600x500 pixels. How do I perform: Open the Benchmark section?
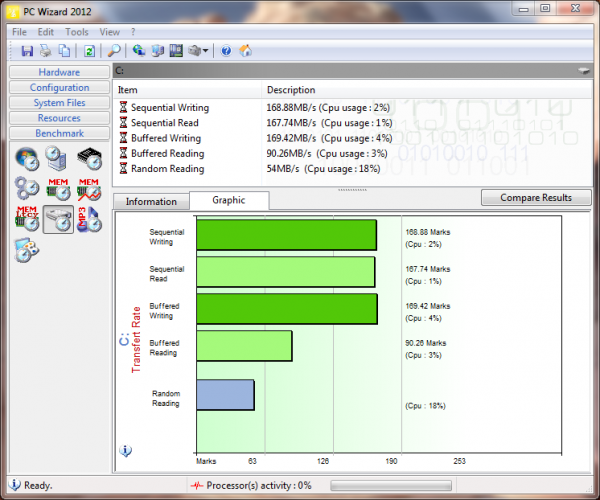(x=59, y=133)
